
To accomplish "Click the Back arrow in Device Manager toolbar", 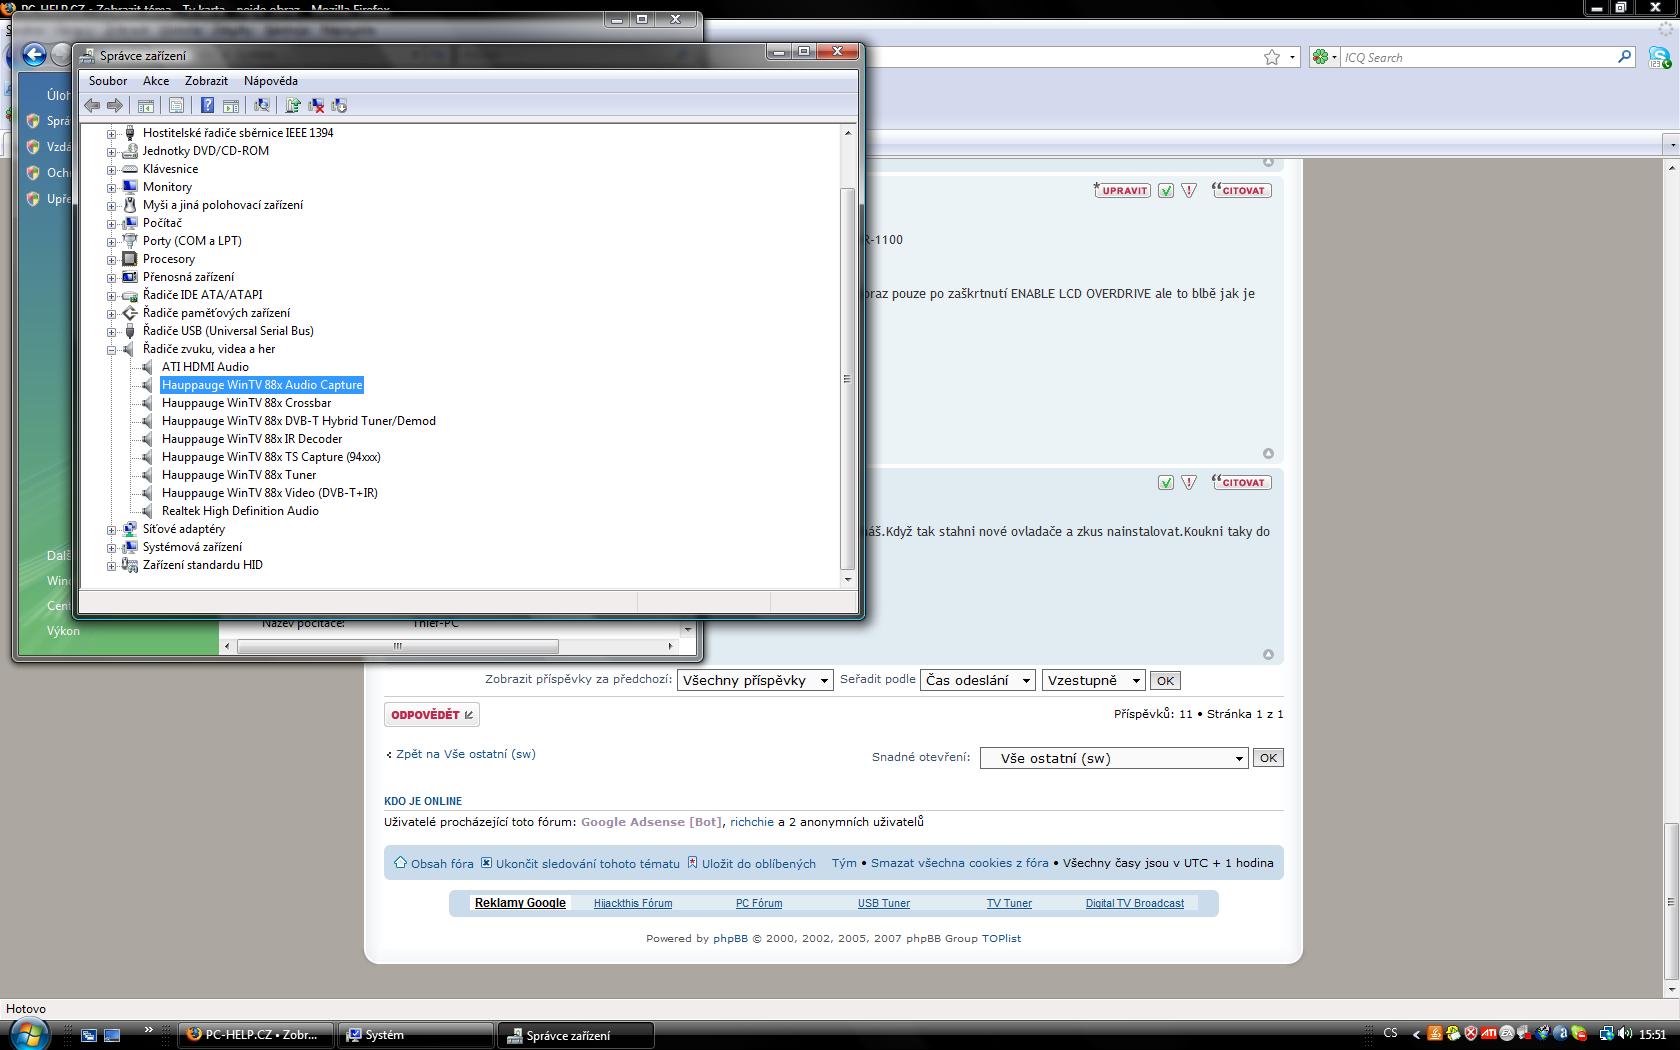I will [x=92, y=105].
